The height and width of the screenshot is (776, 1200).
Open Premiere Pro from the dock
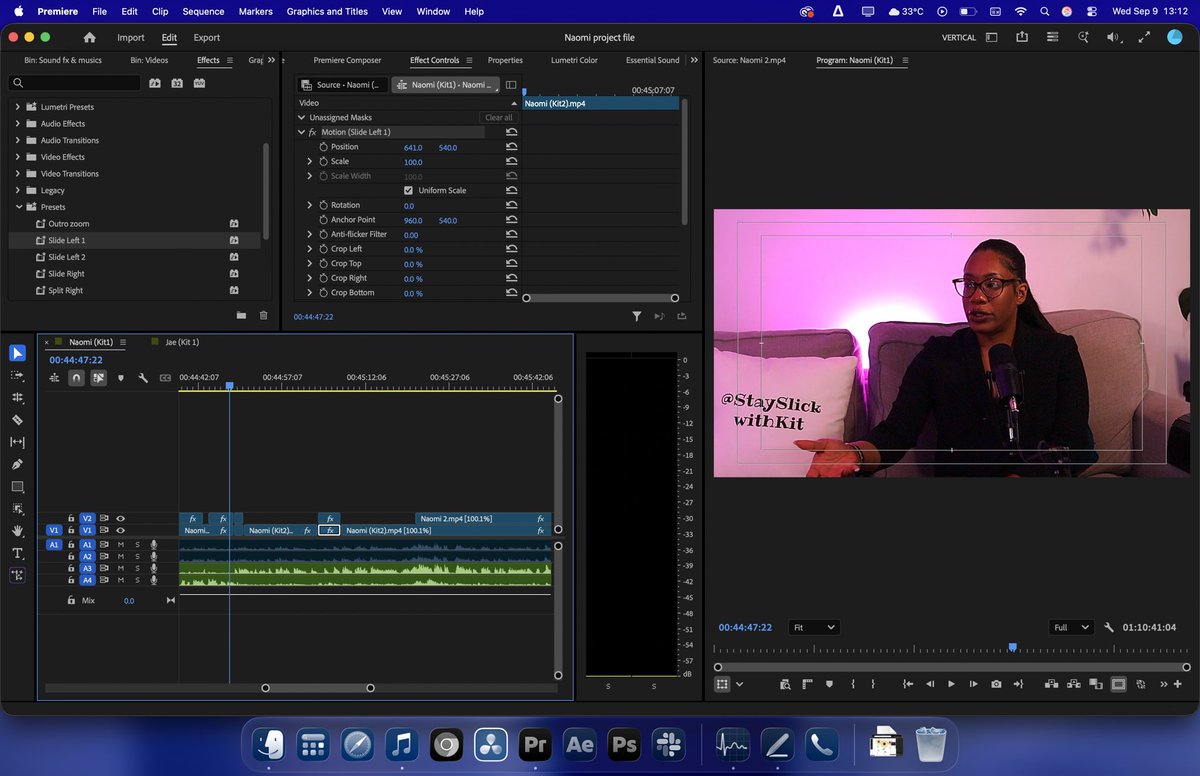pyautogui.click(x=535, y=744)
